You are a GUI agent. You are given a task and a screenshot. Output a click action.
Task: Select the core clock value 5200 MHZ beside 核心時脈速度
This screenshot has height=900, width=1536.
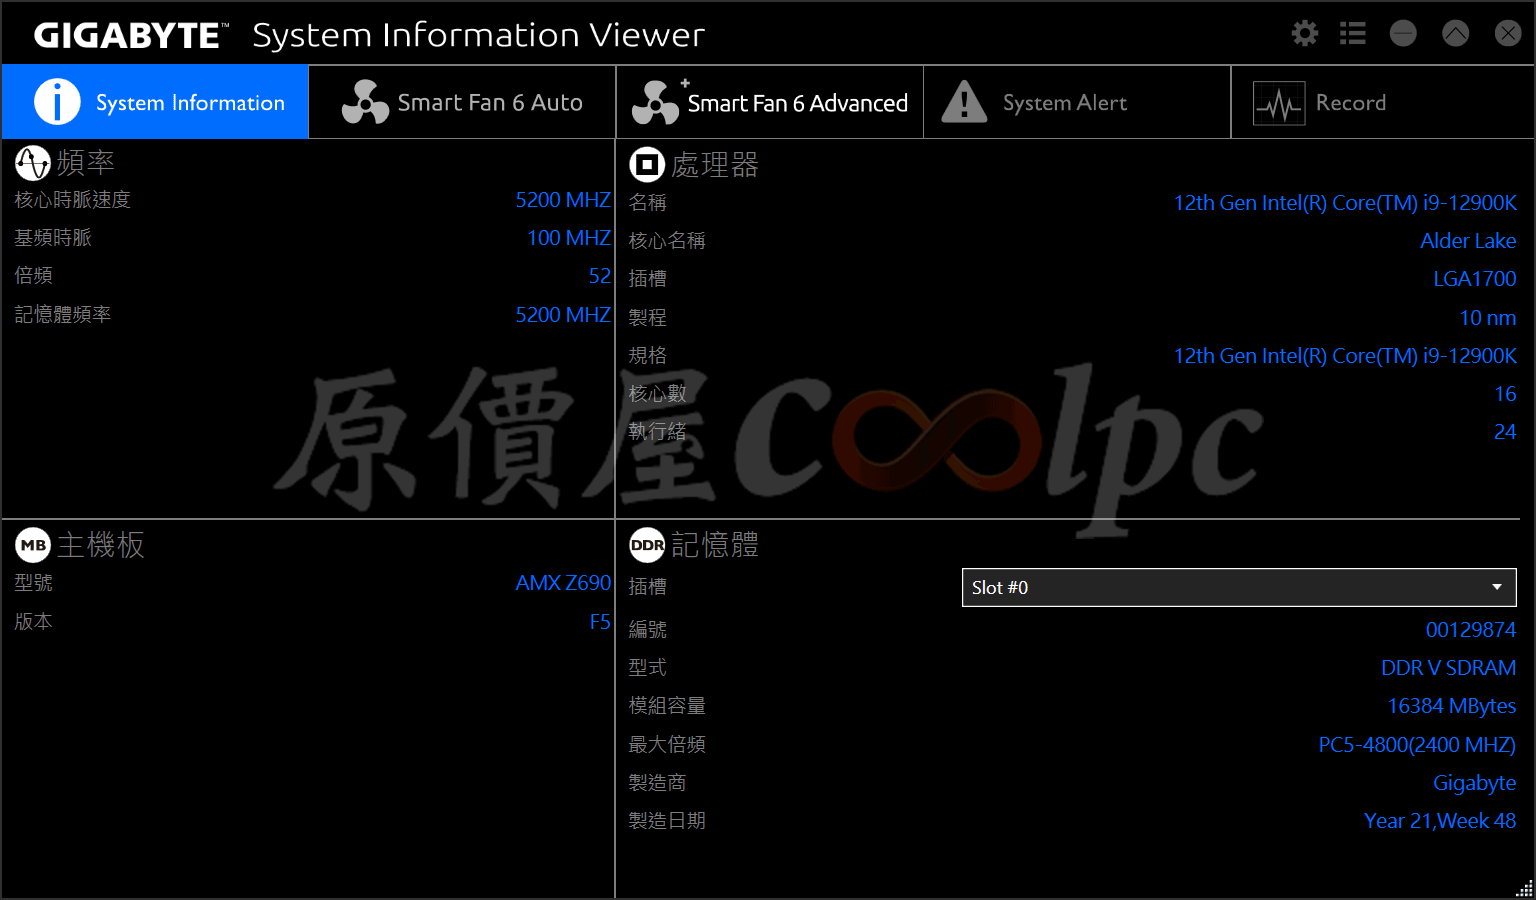click(x=563, y=200)
